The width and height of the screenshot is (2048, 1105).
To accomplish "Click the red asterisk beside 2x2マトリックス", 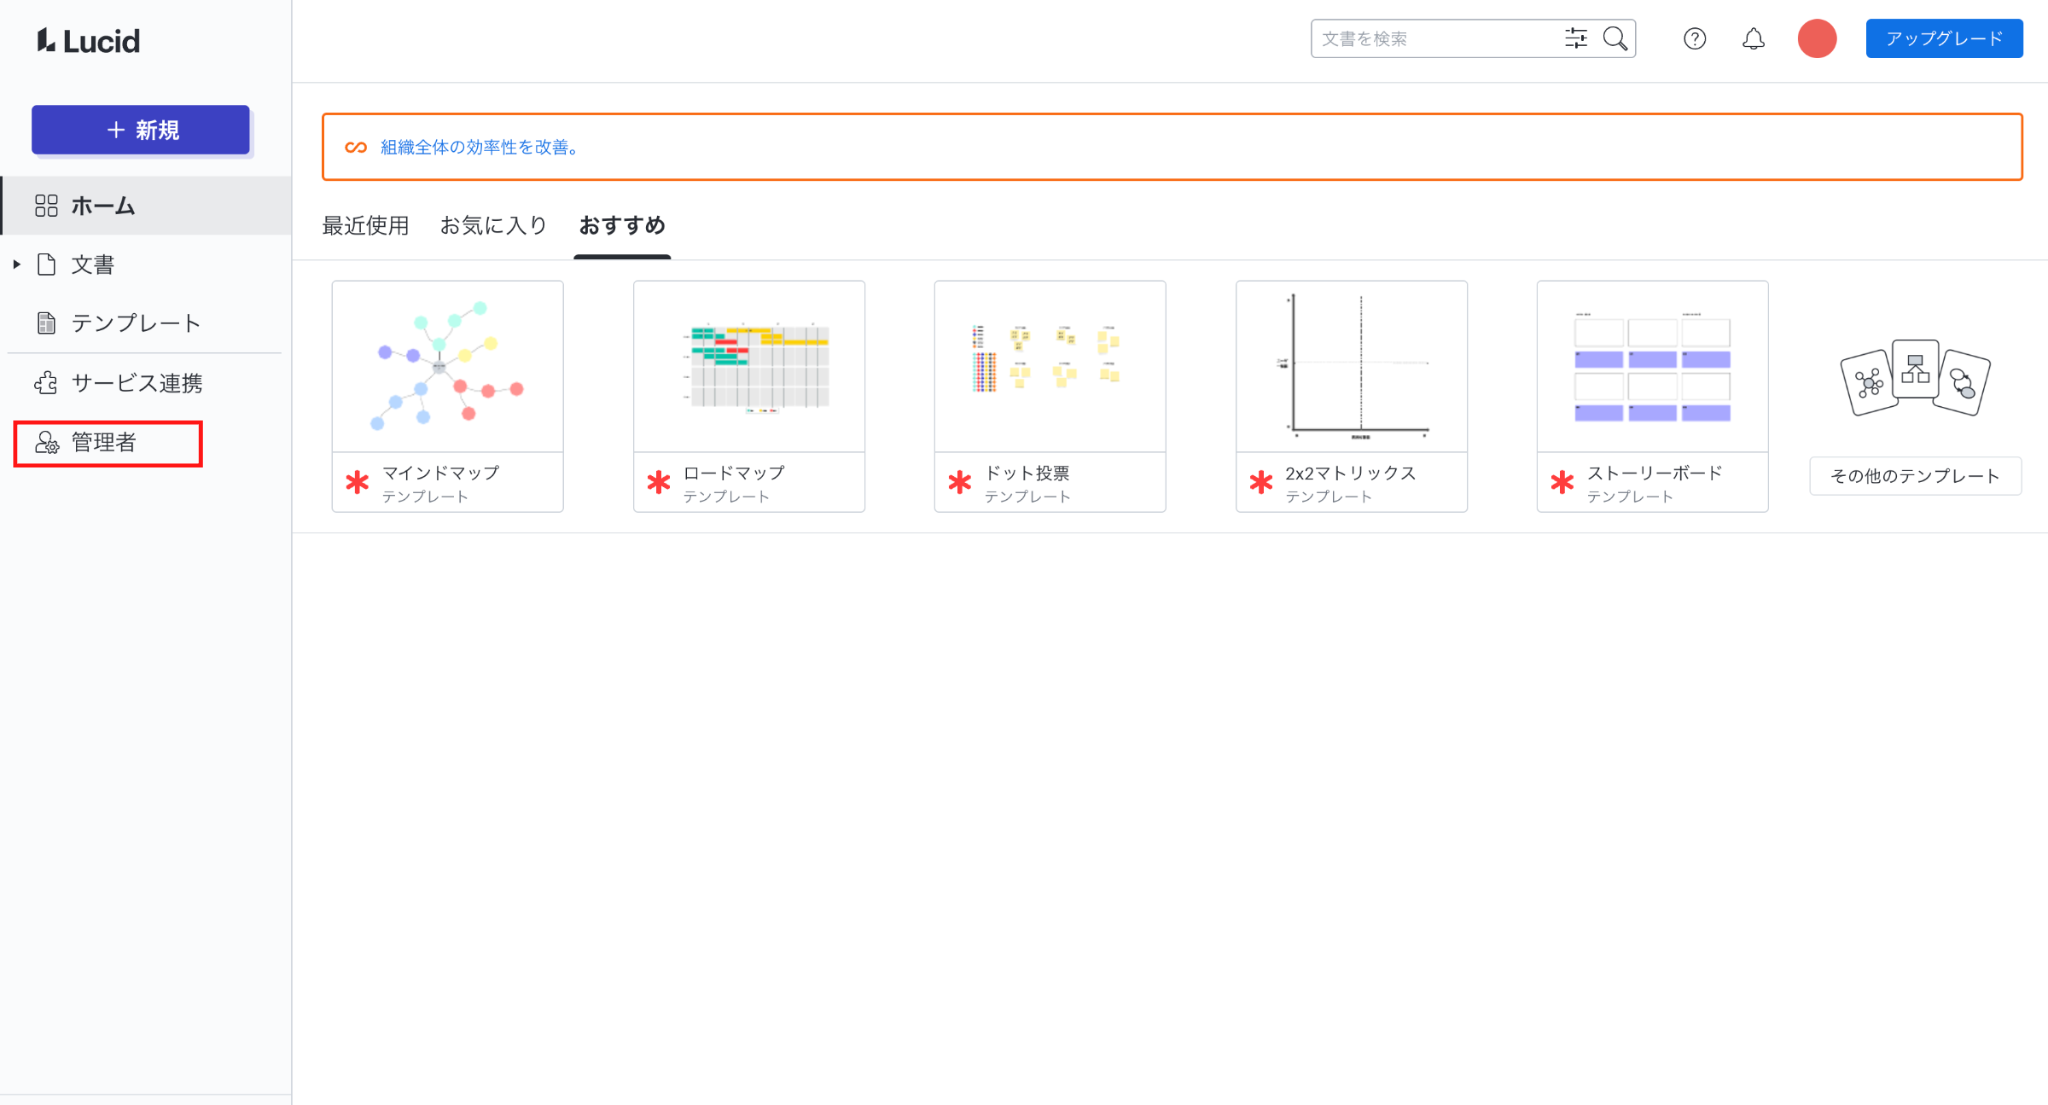I will coord(1261,483).
